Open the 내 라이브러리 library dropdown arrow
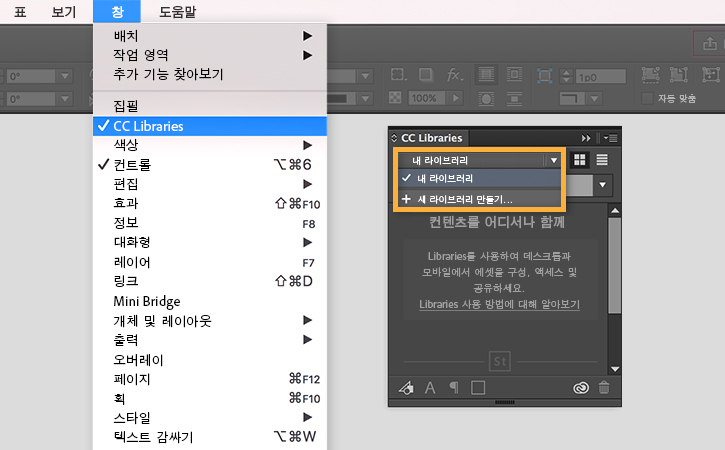This screenshot has width=725, height=450. tap(553, 160)
